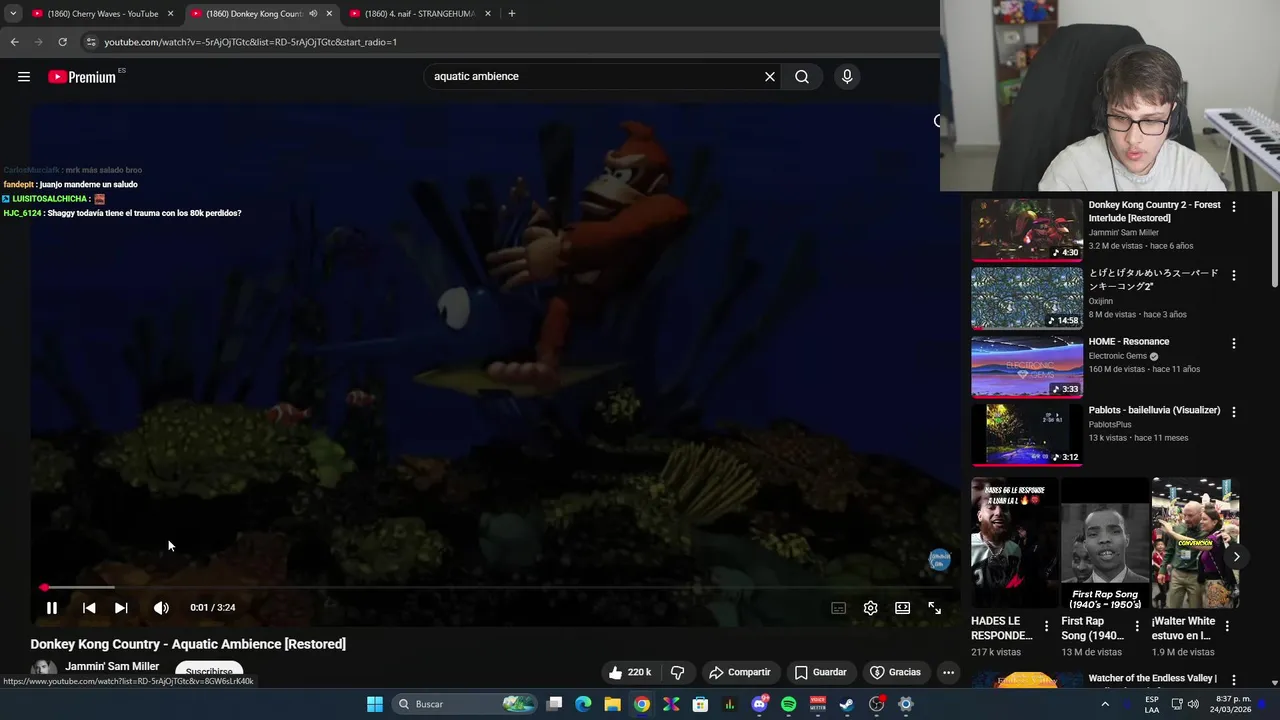The width and height of the screenshot is (1280, 720).
Task: Open options for HADES LE RESPONDE short
Action: coord(1046,627)
